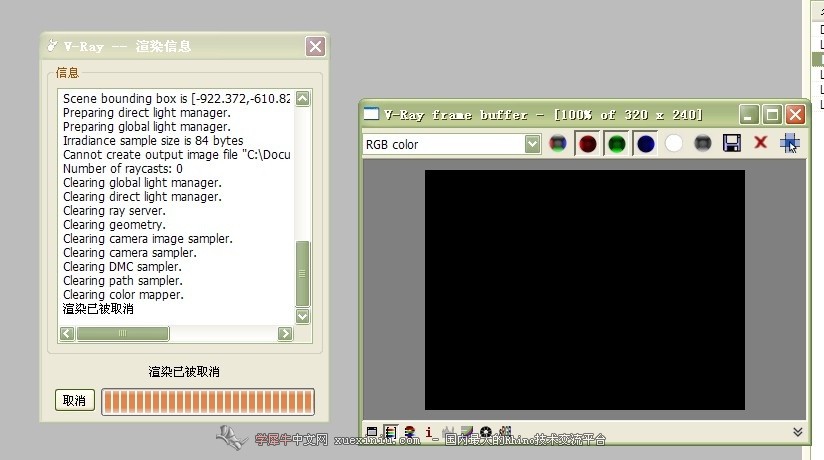
Task: Click status text 渲染已被取消 above progress bar
Action: click(183, 372)
